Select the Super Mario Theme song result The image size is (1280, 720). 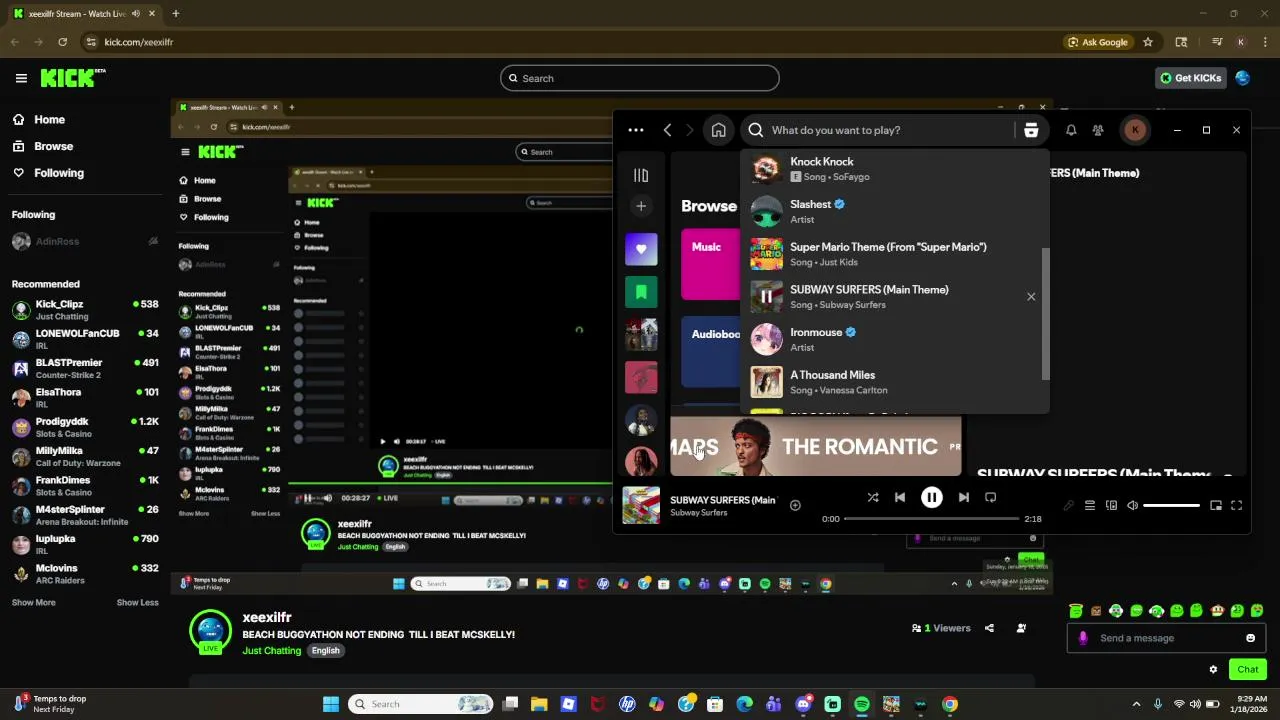(895, 254)
